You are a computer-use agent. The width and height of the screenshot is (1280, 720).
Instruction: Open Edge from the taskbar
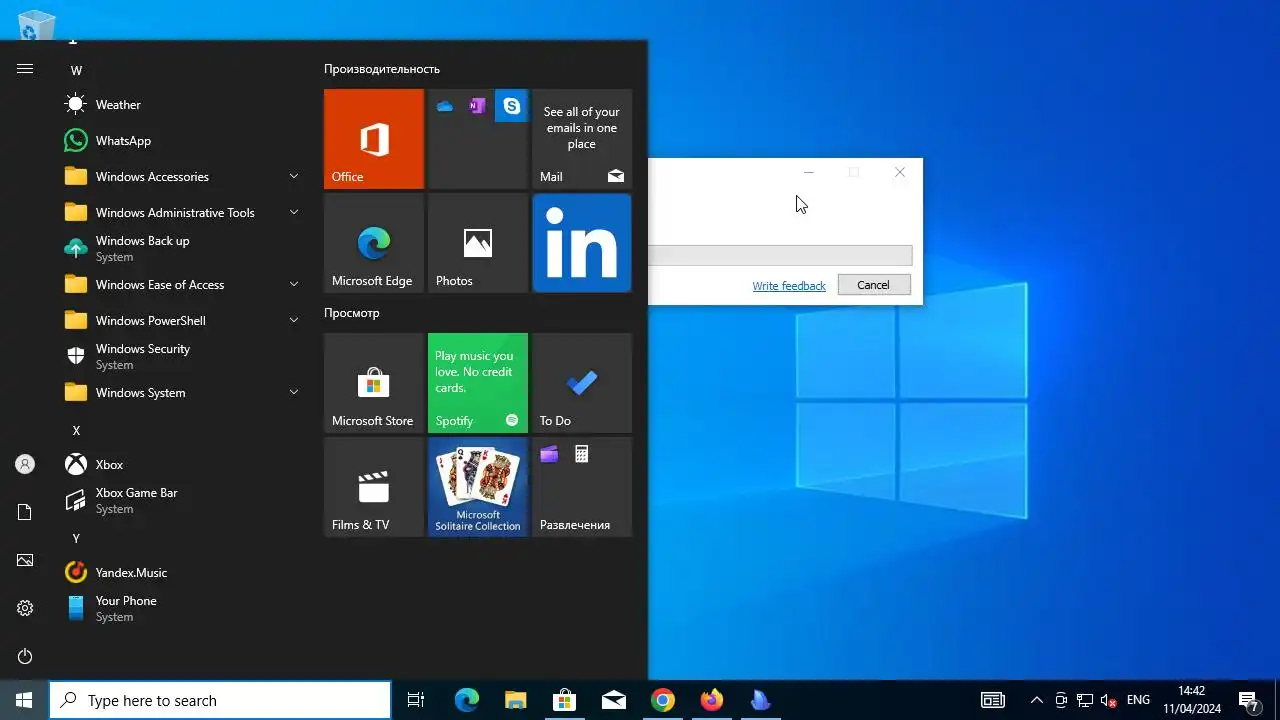467,700
